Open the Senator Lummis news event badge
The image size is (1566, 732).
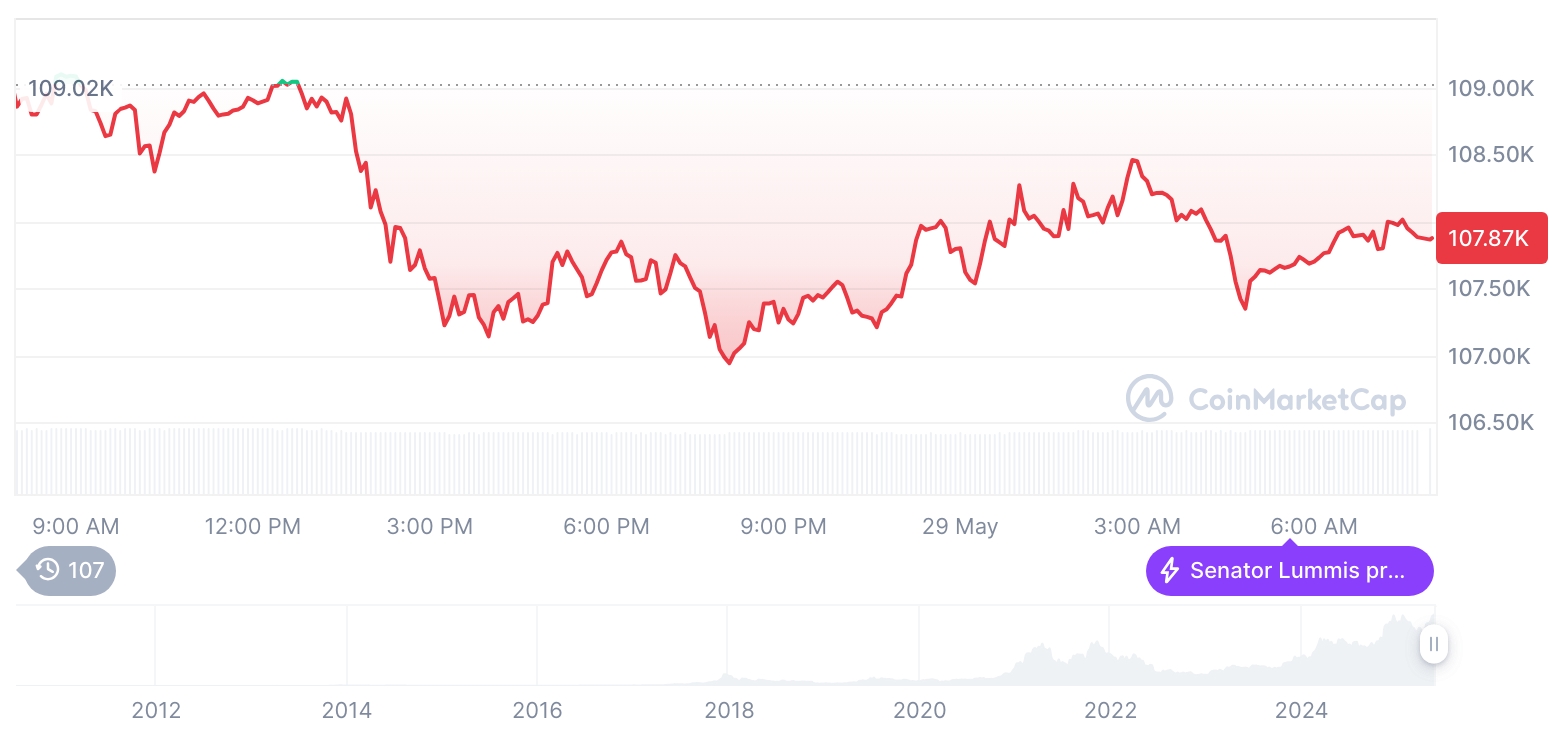[1289, 571]
